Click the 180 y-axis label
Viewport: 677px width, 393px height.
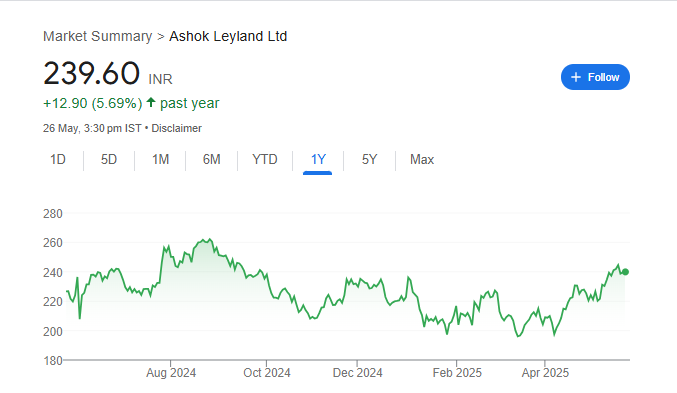click(x=53, y=361)
